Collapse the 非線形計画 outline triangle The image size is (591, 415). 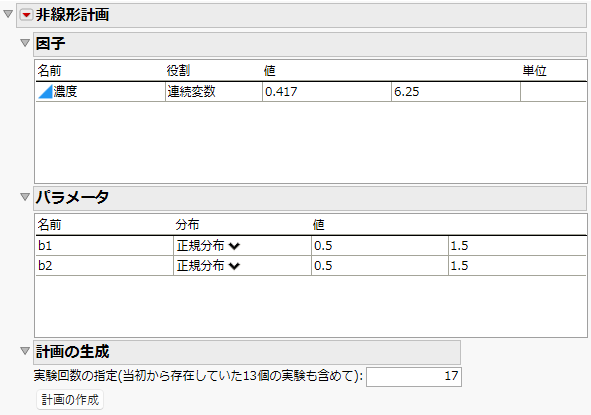[8, 14]
